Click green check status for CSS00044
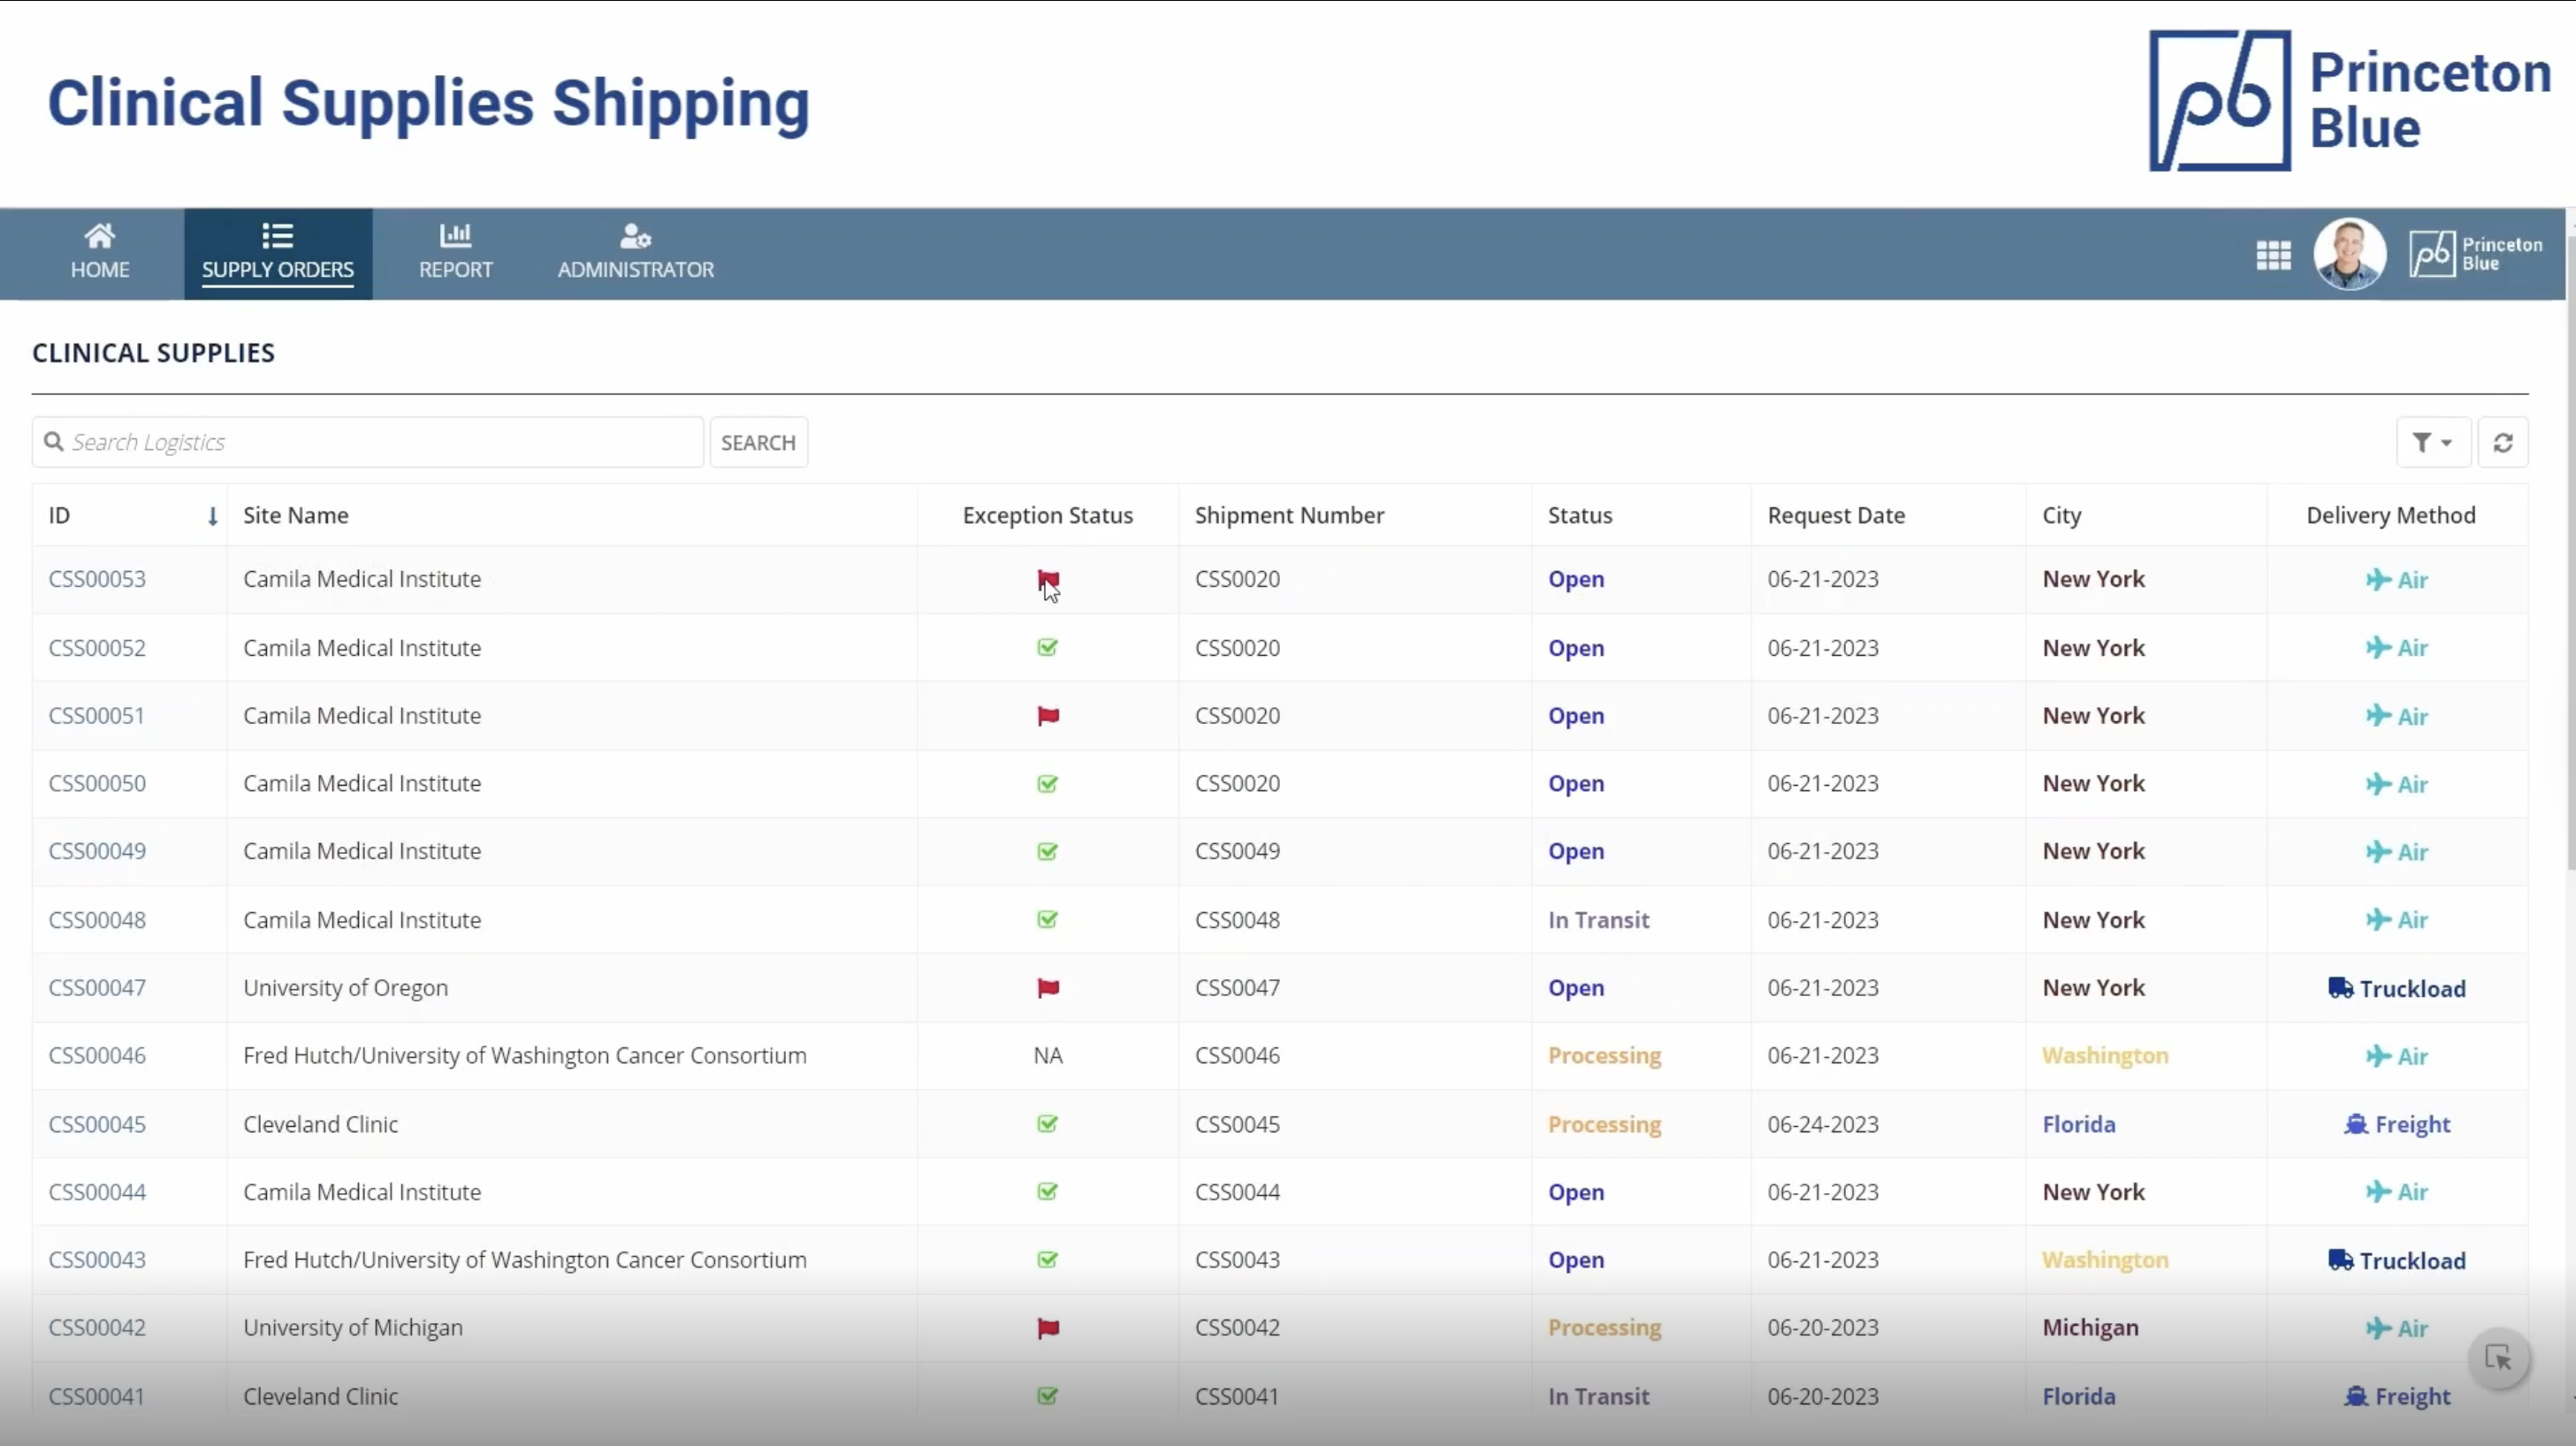The image size is (2576, 1446). tap(1047, 1192)
